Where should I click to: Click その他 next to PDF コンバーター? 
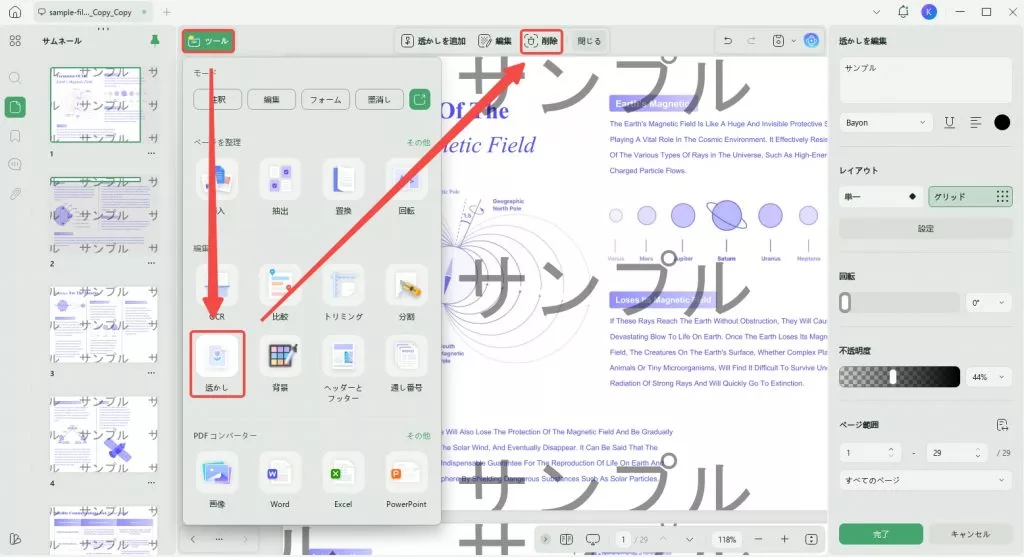click(x=418, y=435)
